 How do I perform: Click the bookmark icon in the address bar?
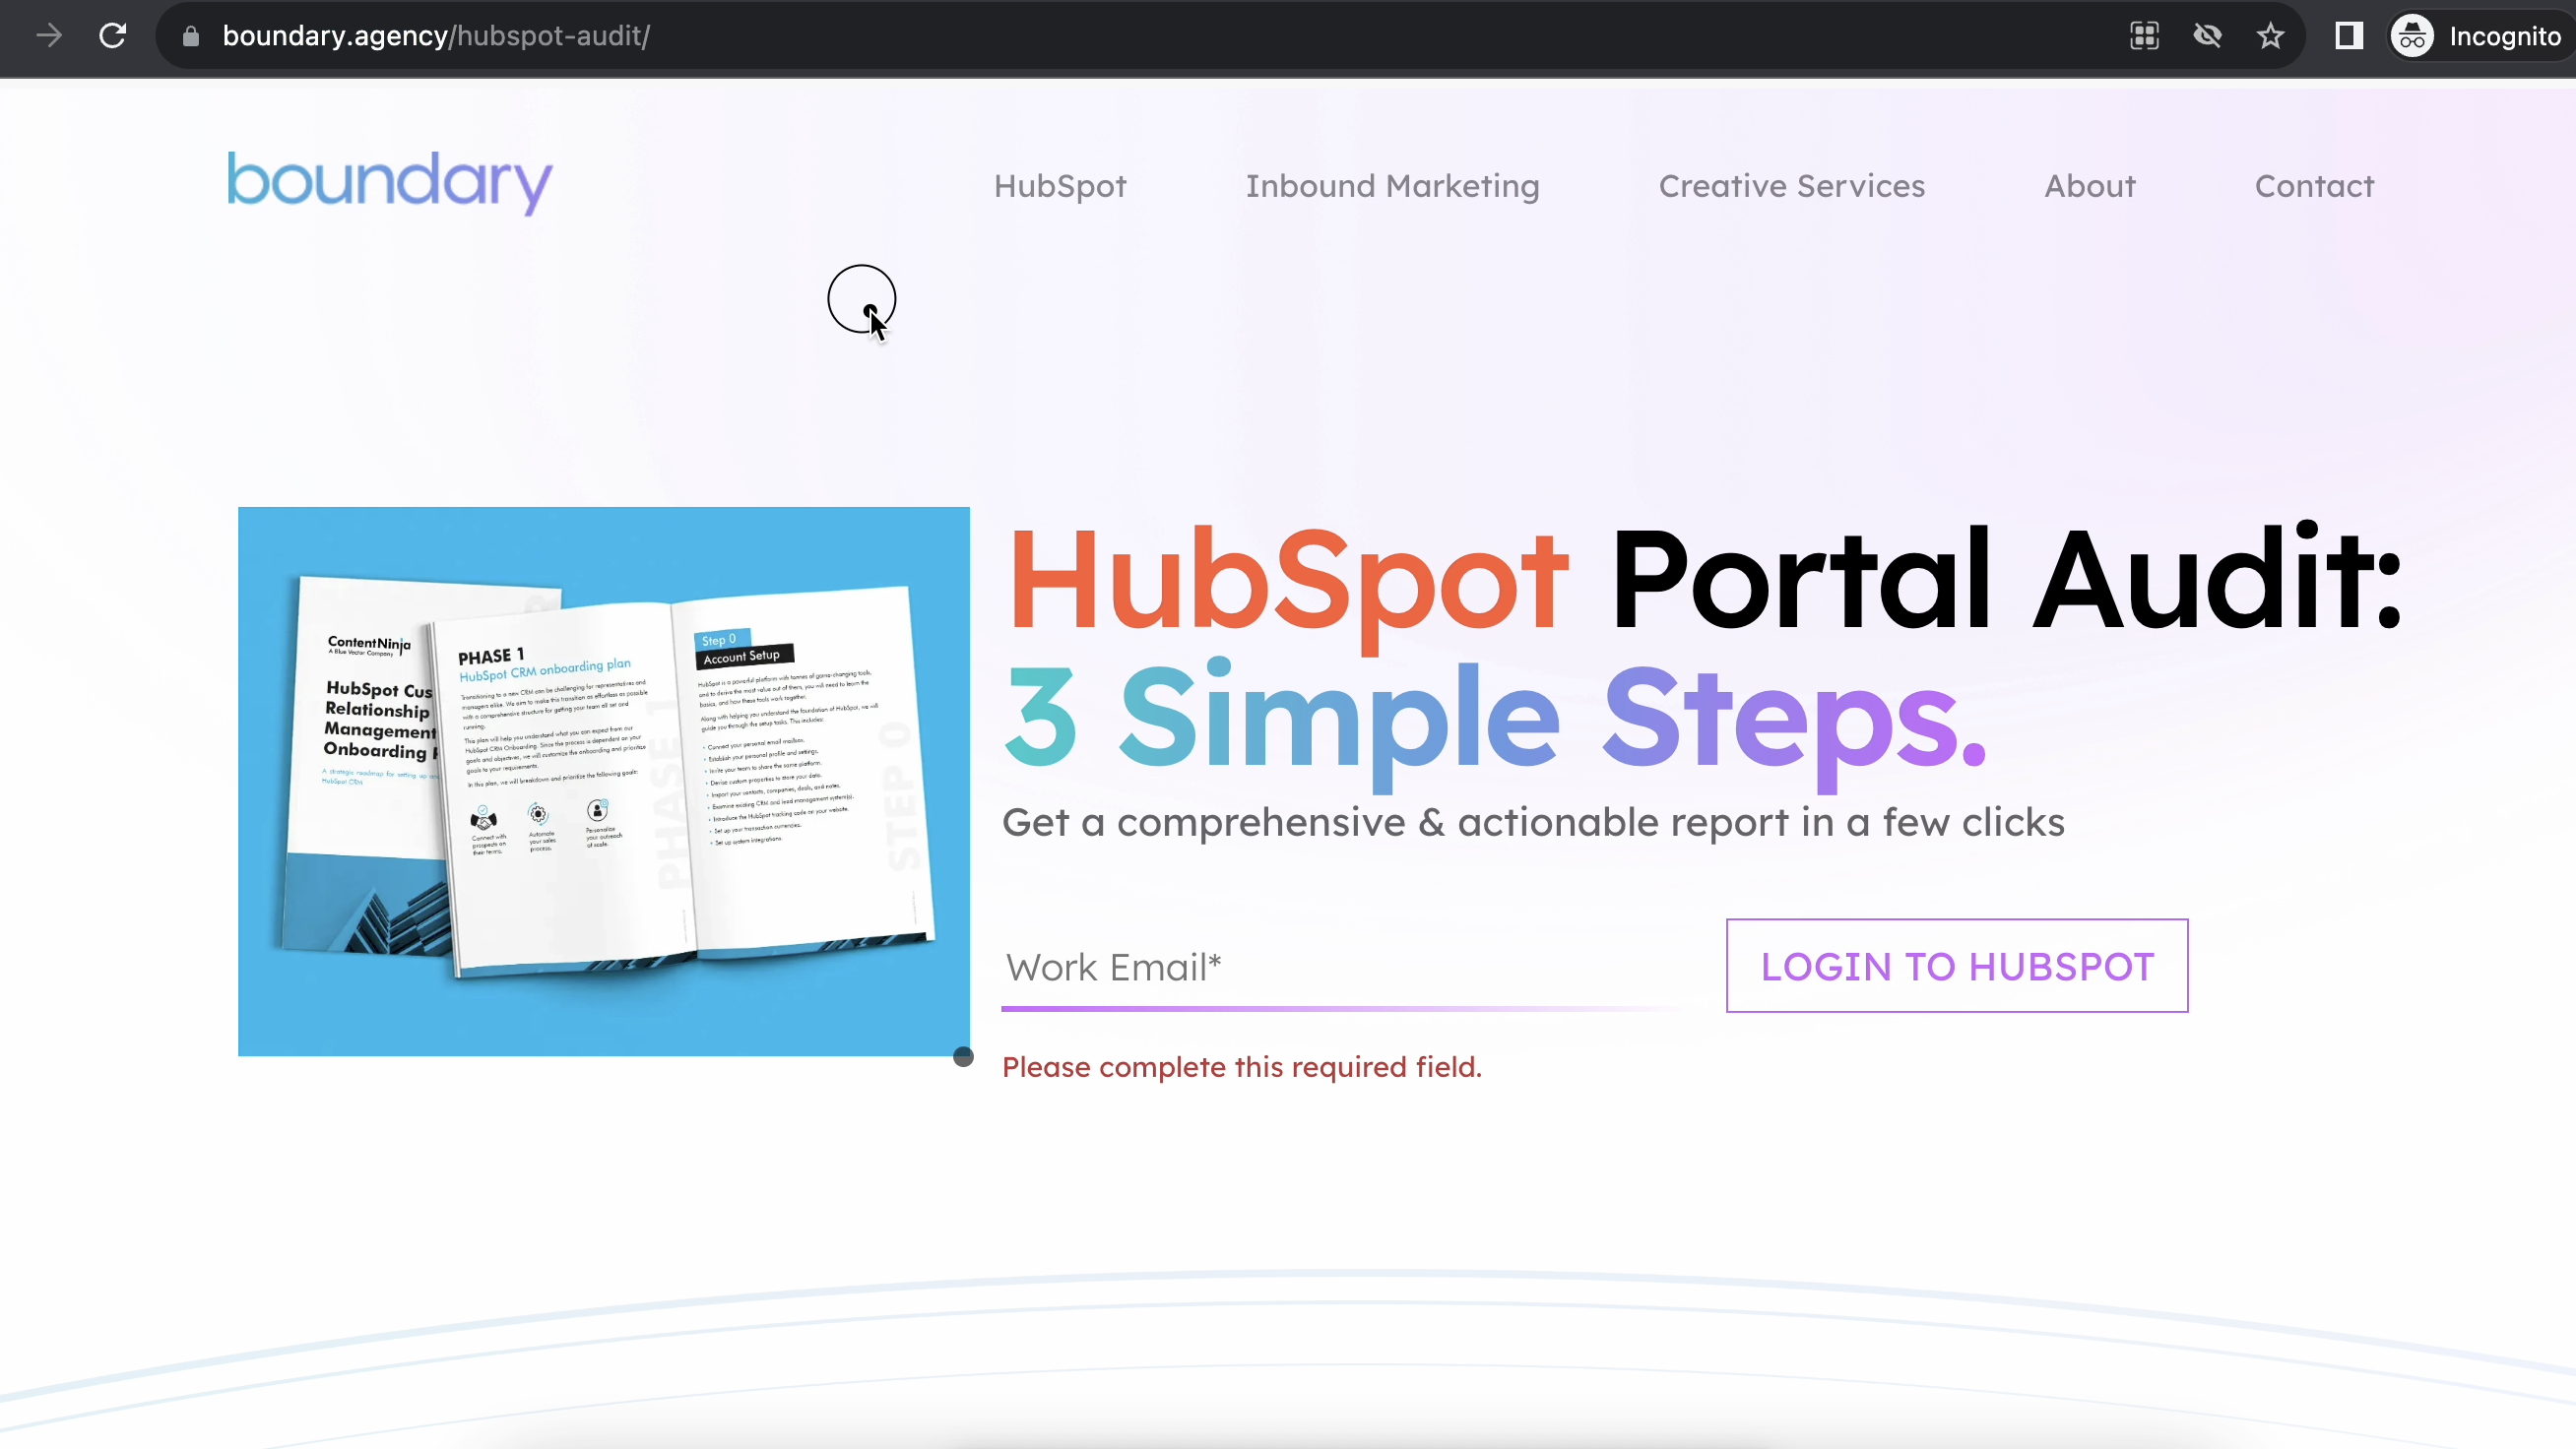pyautogui.click(x=2270, y=35)
